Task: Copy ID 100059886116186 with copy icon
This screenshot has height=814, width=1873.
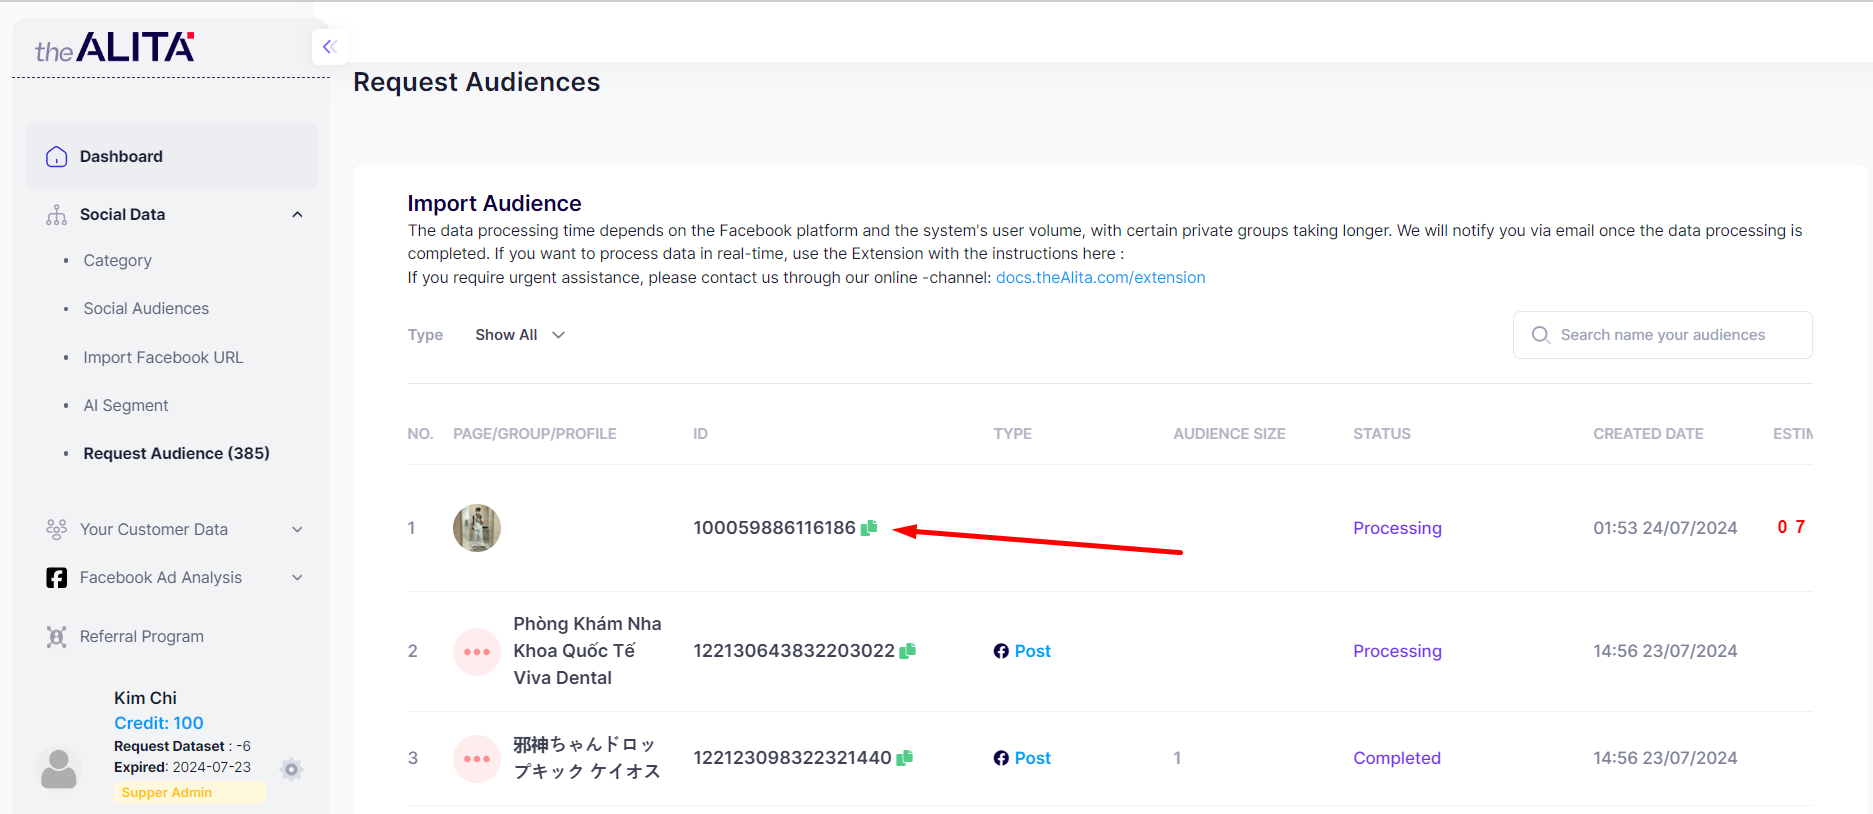Action: 869,528
